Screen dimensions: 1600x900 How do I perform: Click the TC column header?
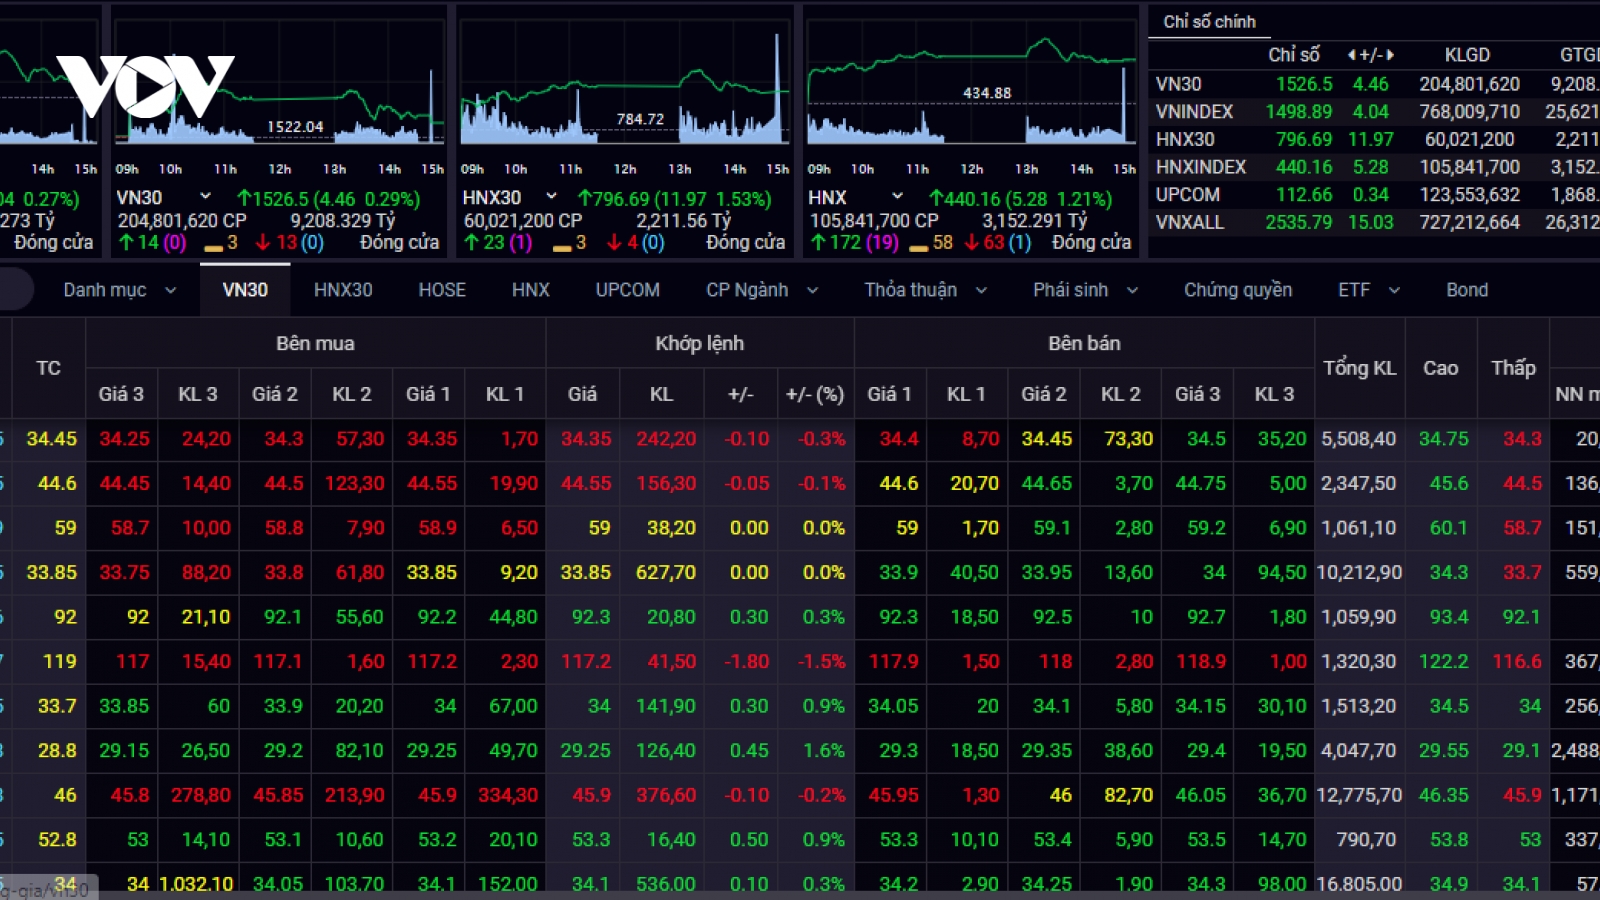(48, 368)
